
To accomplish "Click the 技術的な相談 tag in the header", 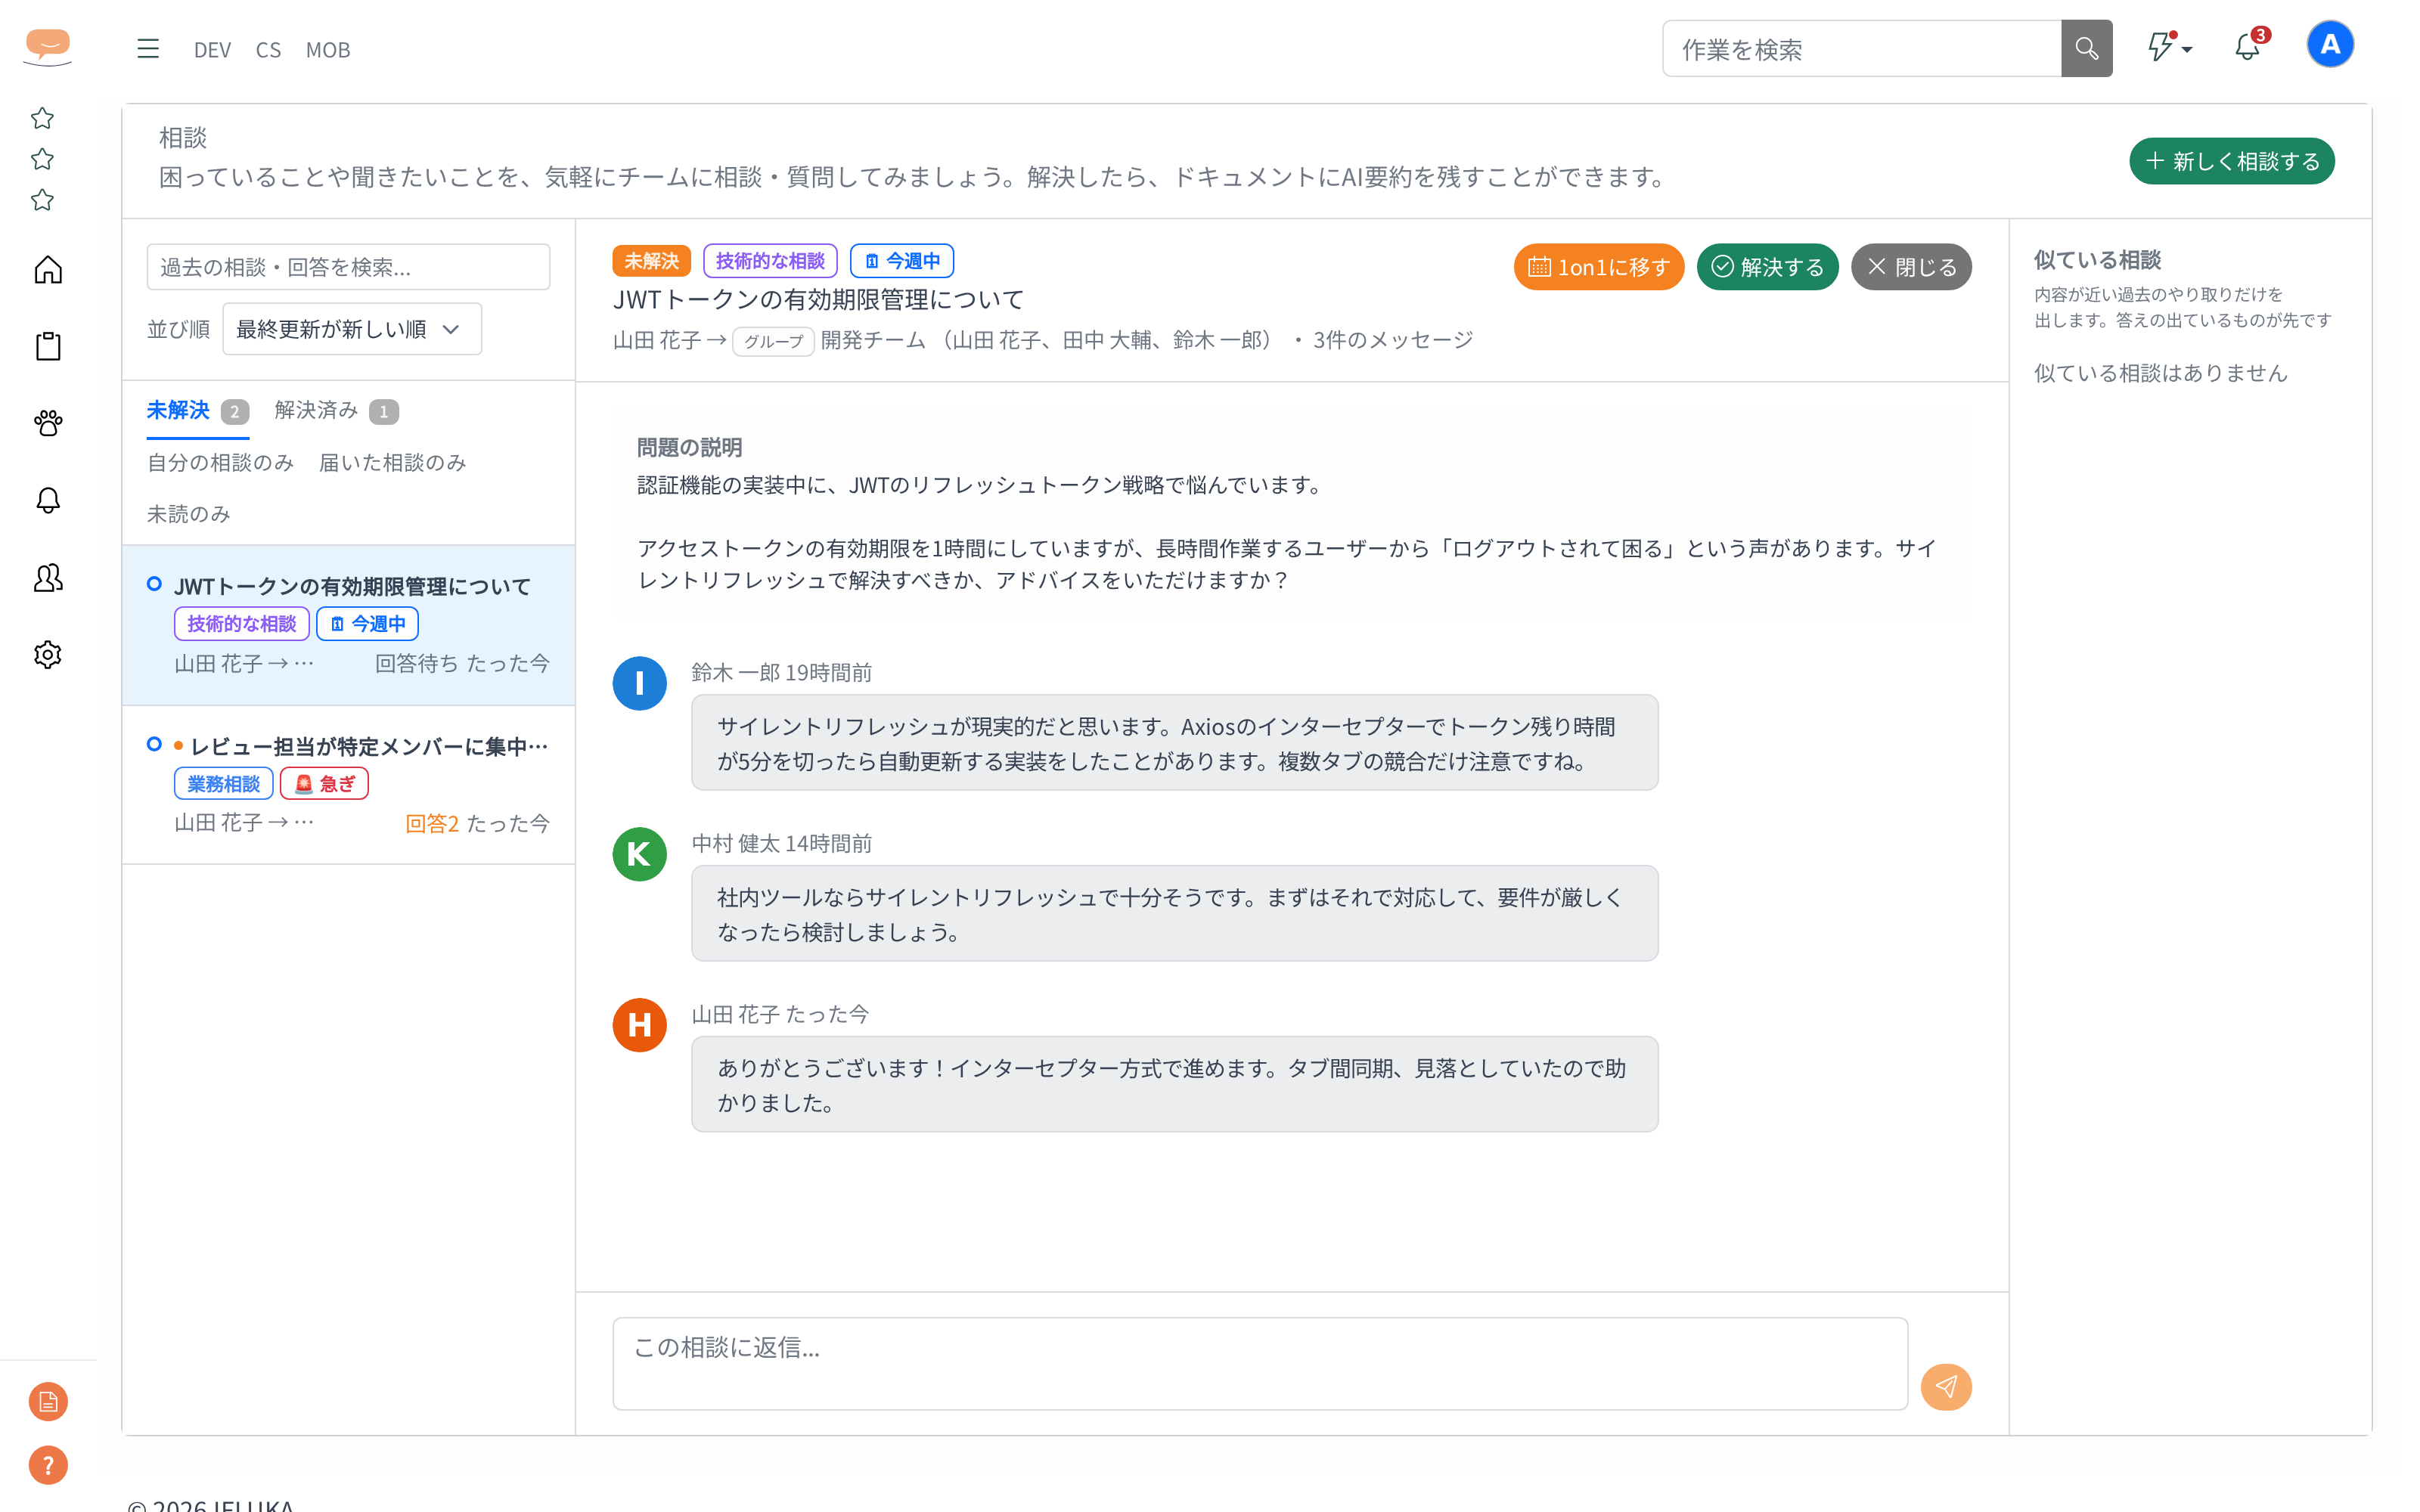I will 770,261.
